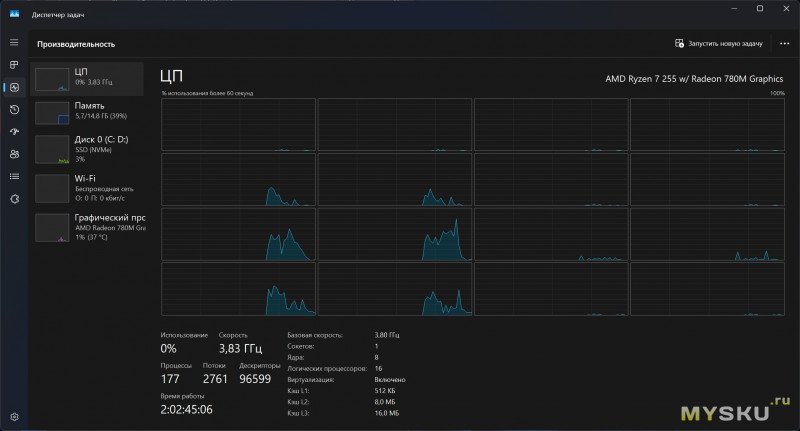Open the Details list icon
The image size is (800, 431).
point(14,176)
